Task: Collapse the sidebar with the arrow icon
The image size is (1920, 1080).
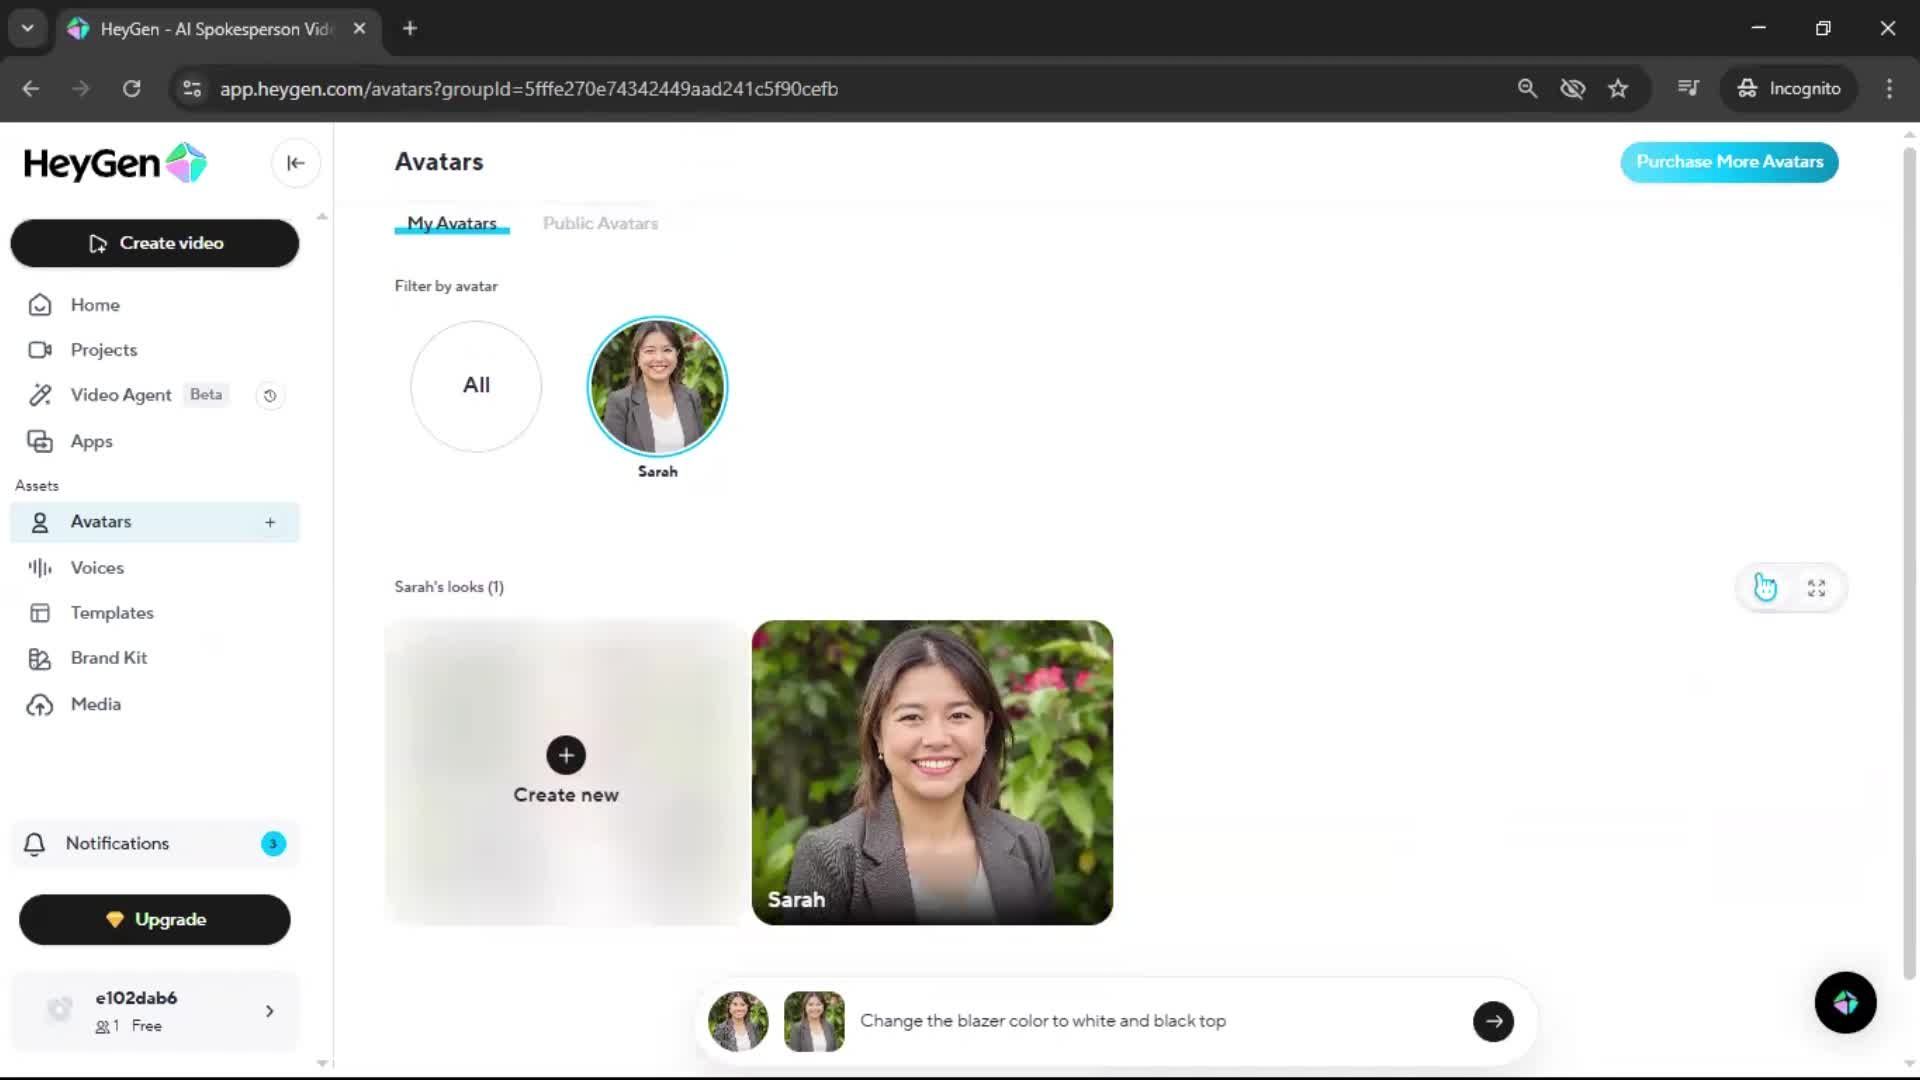Action: coord(295,163)
